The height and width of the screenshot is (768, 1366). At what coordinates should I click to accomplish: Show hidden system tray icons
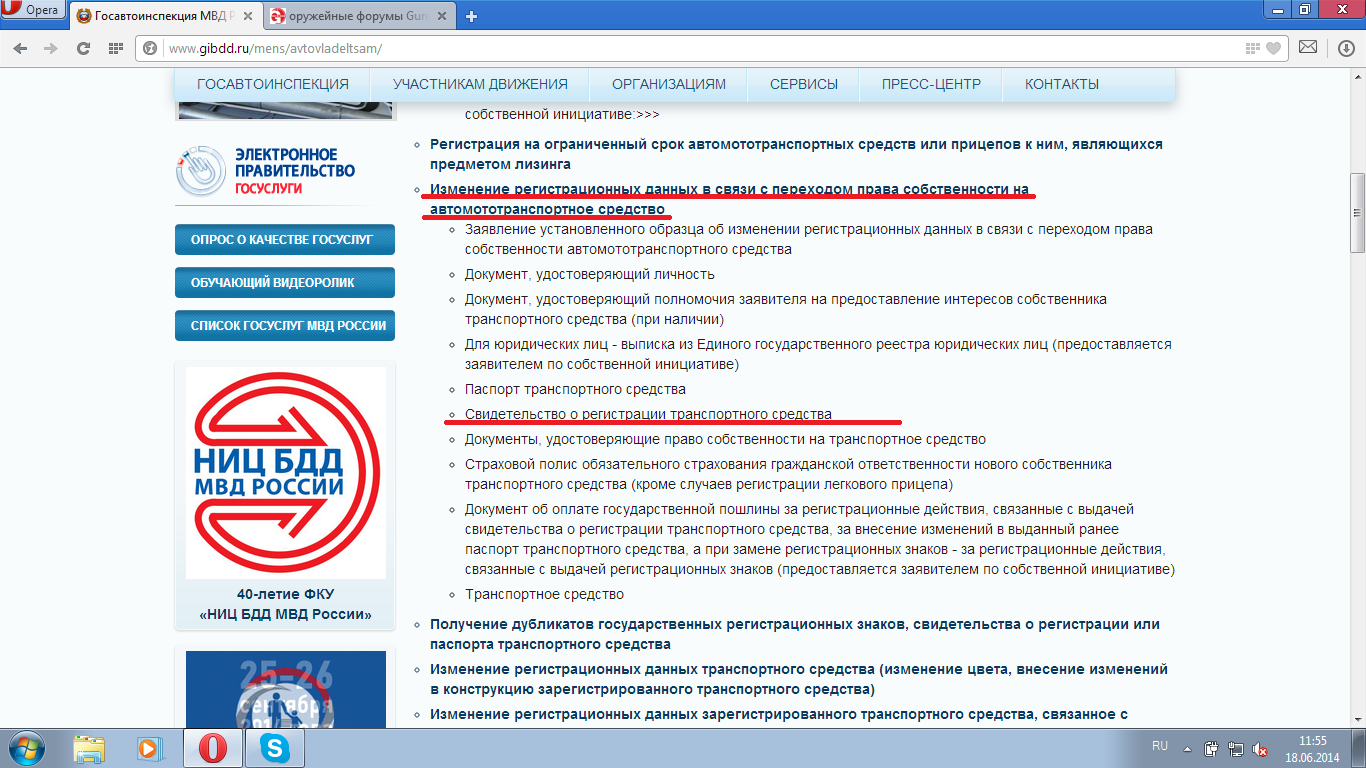tap(1187, 747)
